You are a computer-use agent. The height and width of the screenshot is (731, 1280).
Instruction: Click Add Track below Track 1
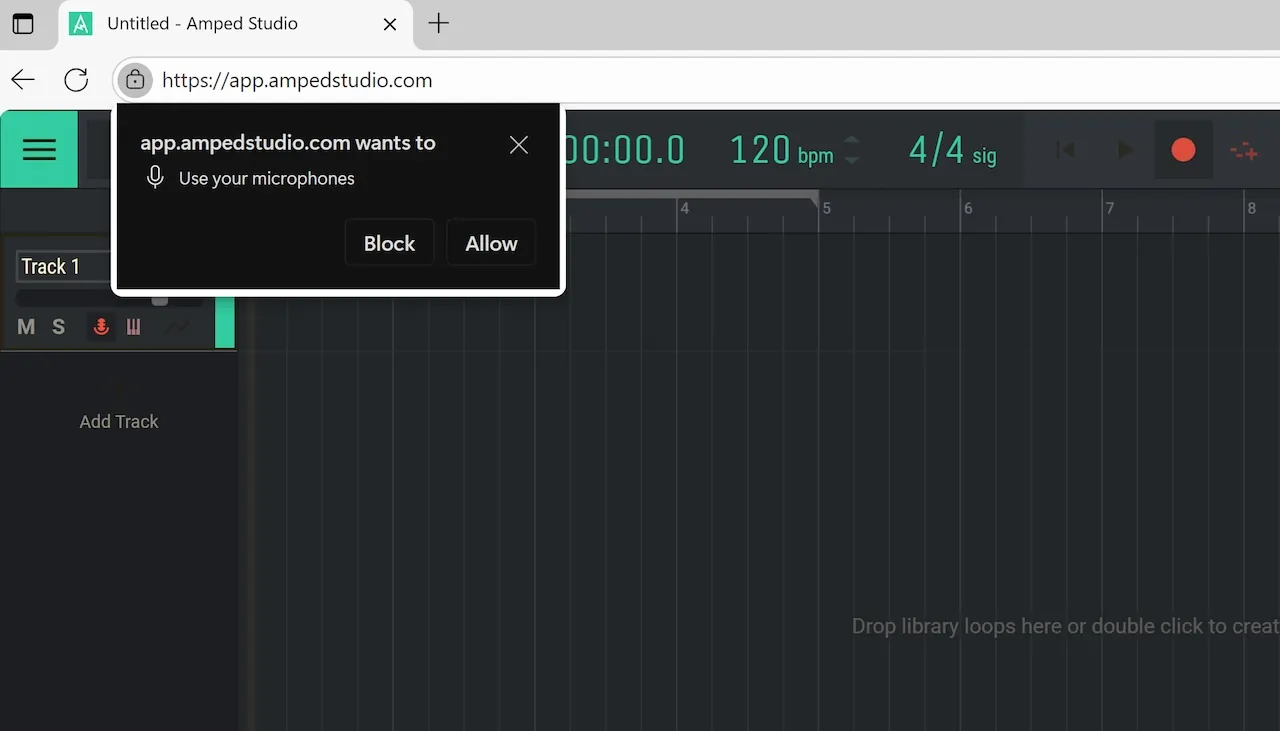tap(119, 421)
